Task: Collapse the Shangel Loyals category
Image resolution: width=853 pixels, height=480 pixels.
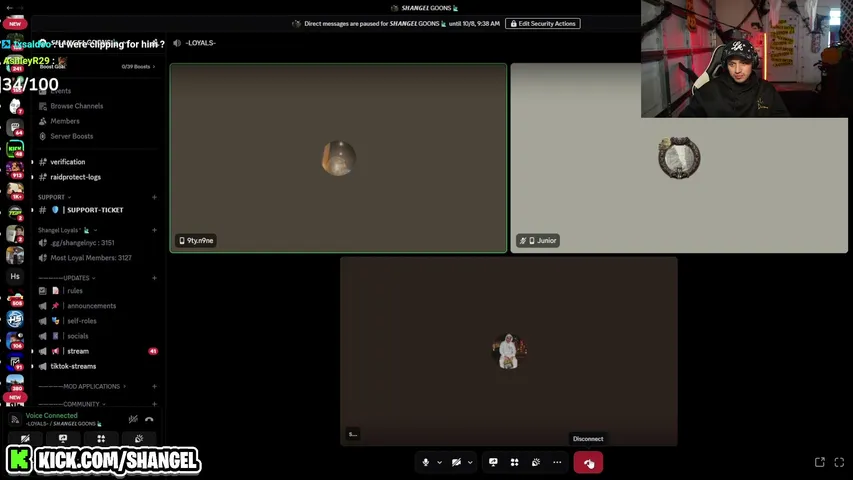Action: point(67,230)
